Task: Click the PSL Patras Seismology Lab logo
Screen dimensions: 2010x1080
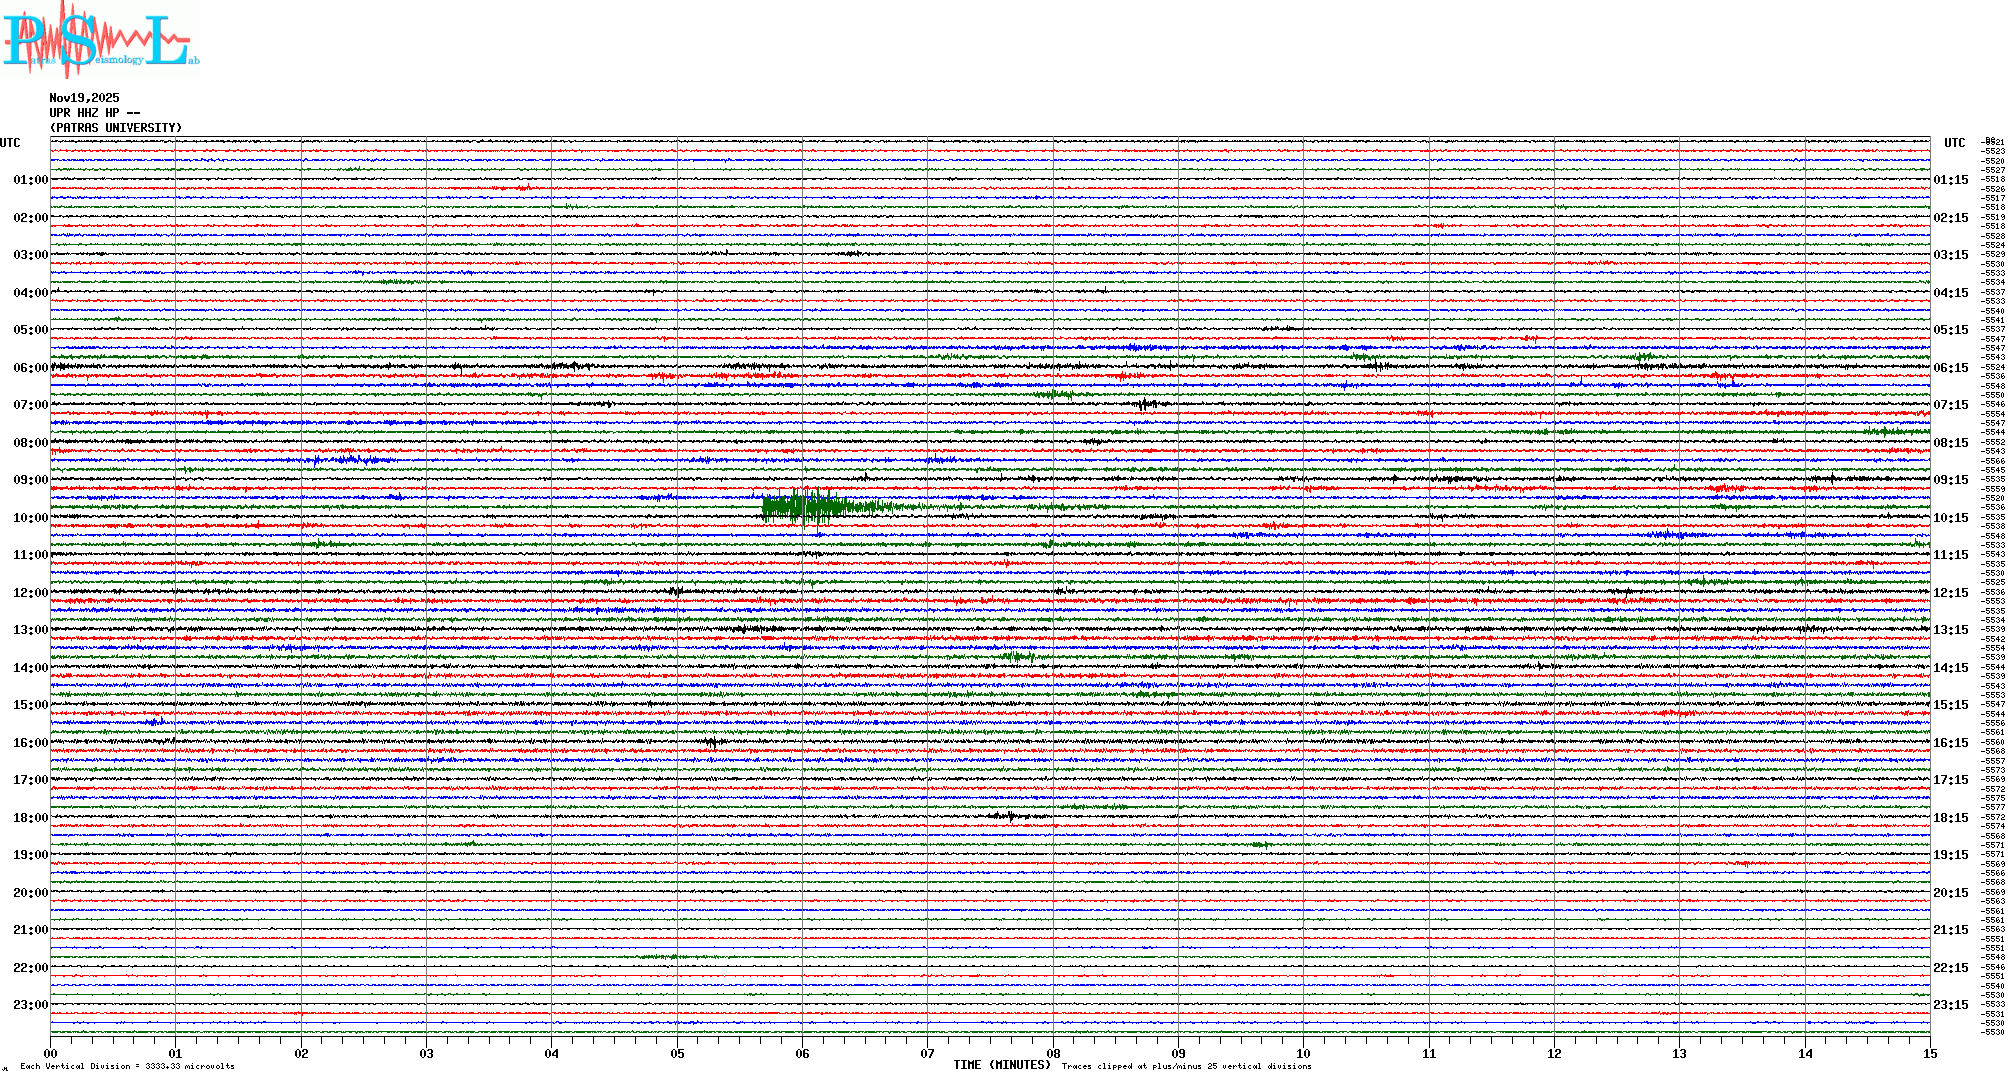Action: [x=98, y=40]
